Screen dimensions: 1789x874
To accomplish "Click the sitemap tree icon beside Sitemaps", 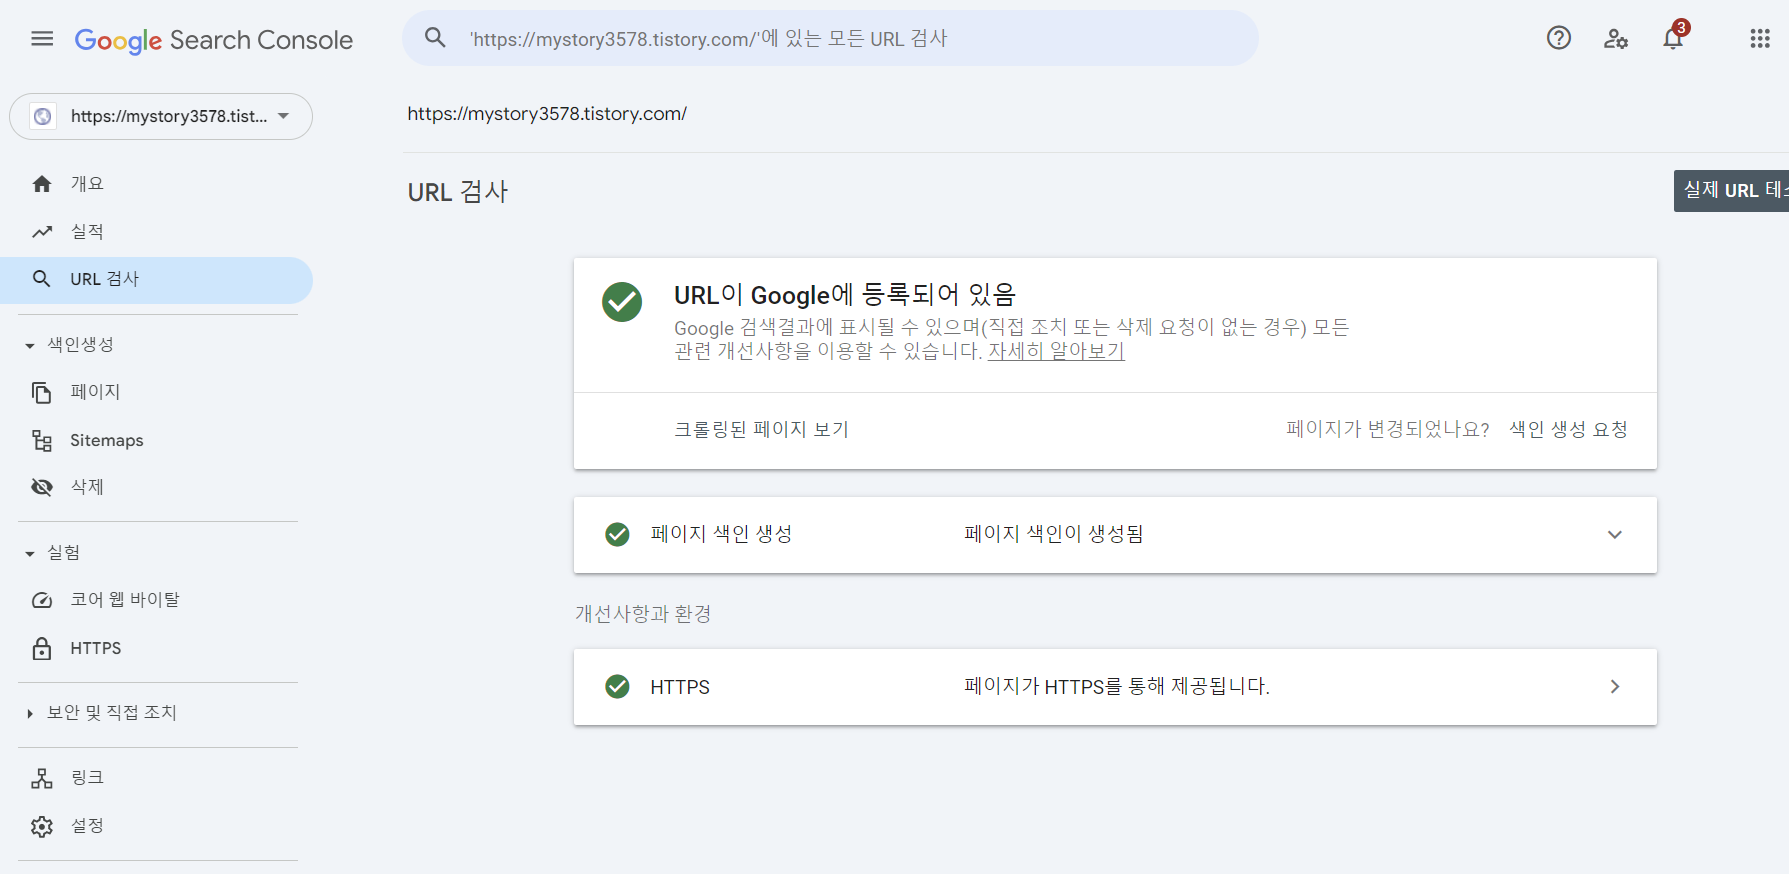I will [42, 440].
